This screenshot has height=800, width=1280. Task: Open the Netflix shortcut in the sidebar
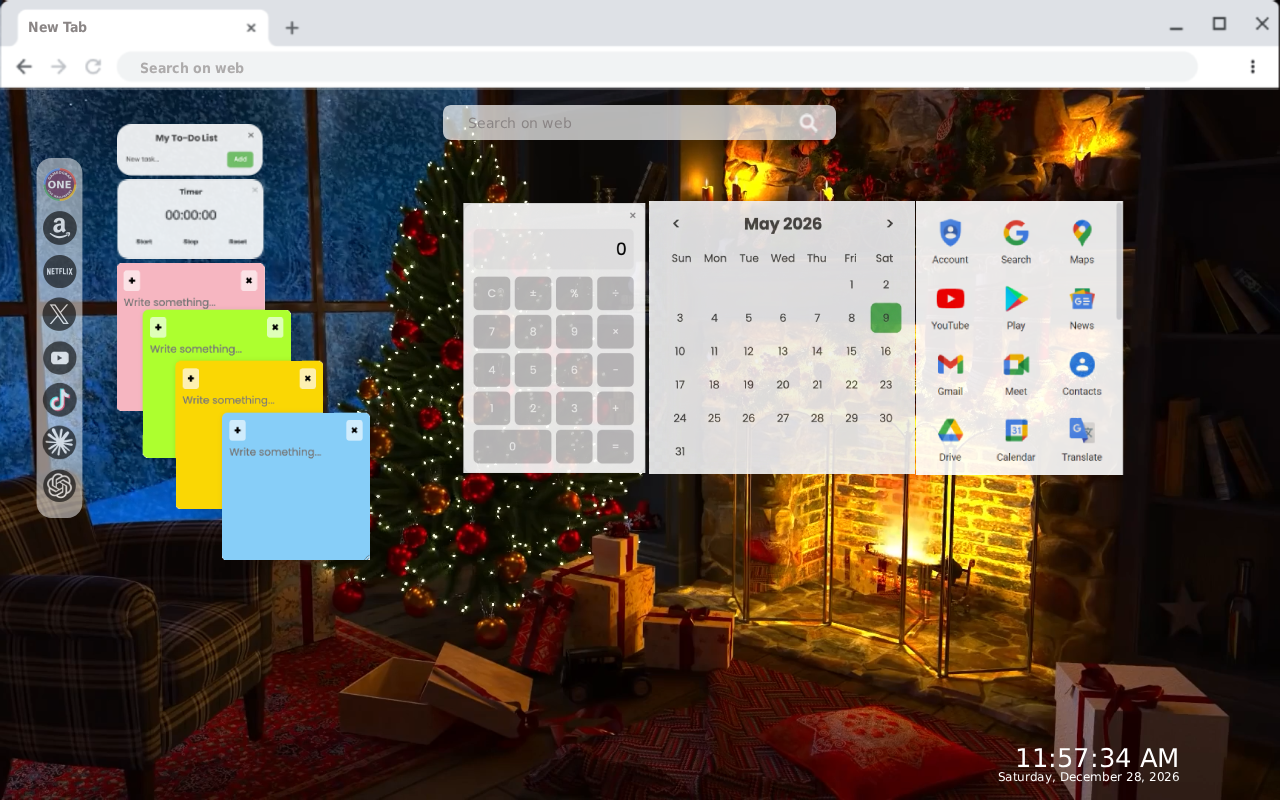tap(60, 271)
